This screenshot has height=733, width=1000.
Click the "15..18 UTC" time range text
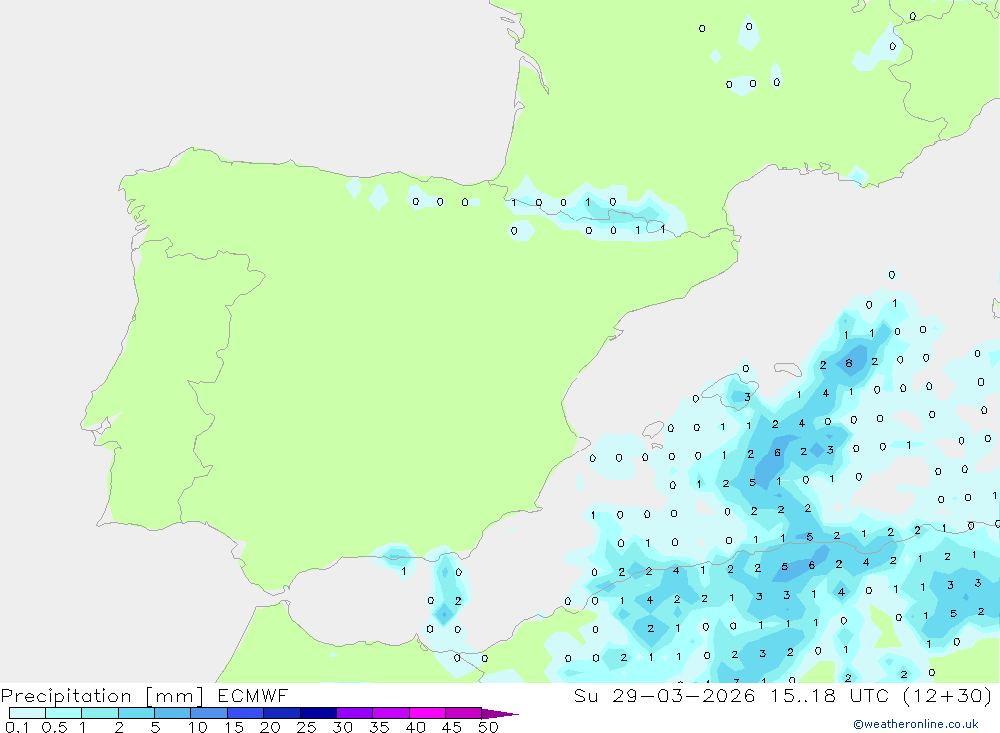pyautogui.click(x=830, y=696)
